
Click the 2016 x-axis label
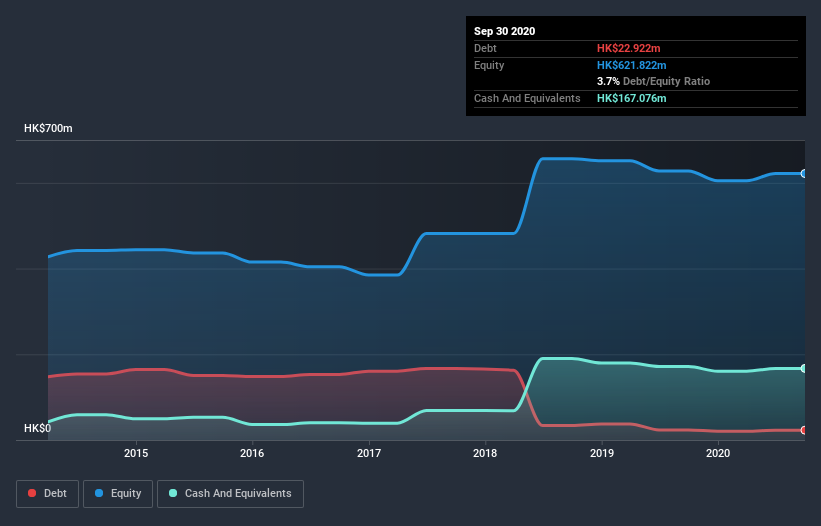pos(252,453)
